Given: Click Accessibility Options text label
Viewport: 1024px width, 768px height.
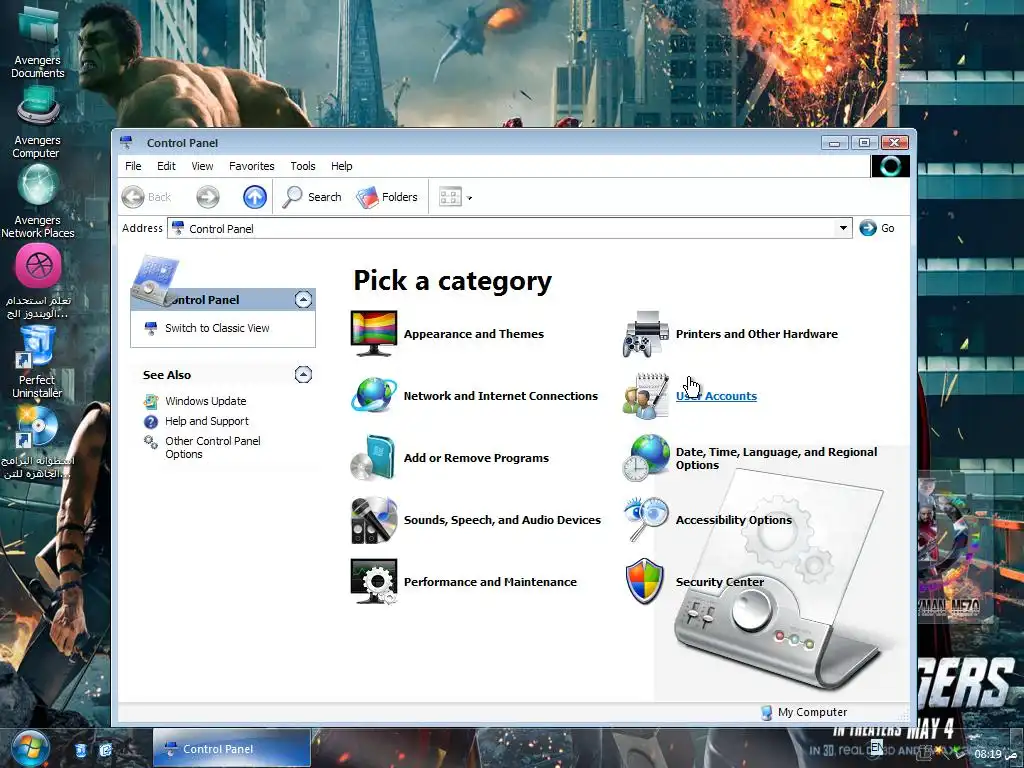Looking at the screenshot, I should coord(733,520).
